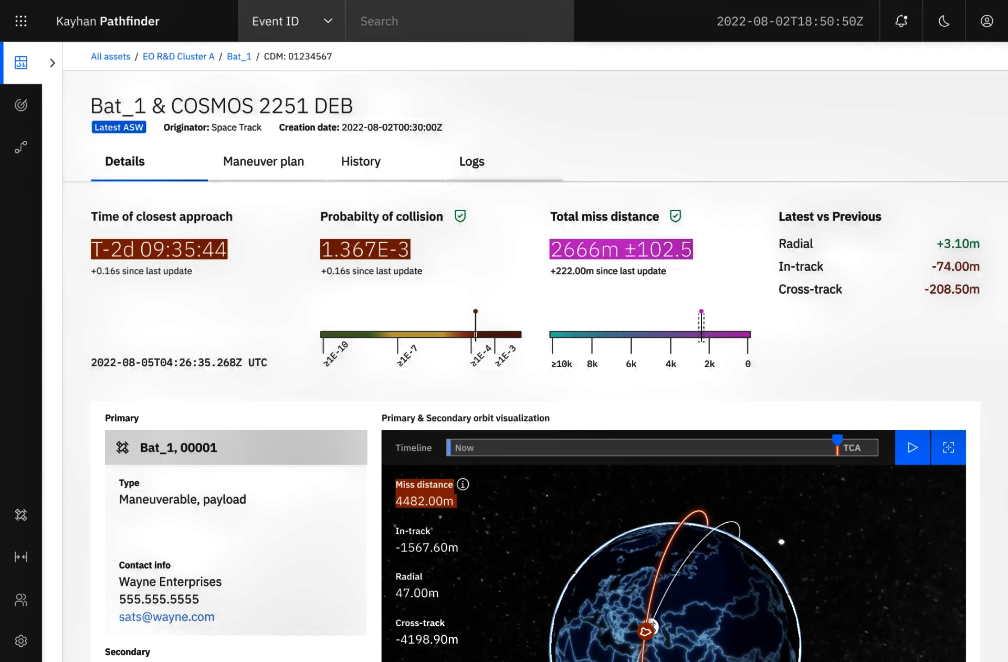1008x662 pixels.
Task: Open the maneuver path sidebar icon
Action: pos(21,148)
